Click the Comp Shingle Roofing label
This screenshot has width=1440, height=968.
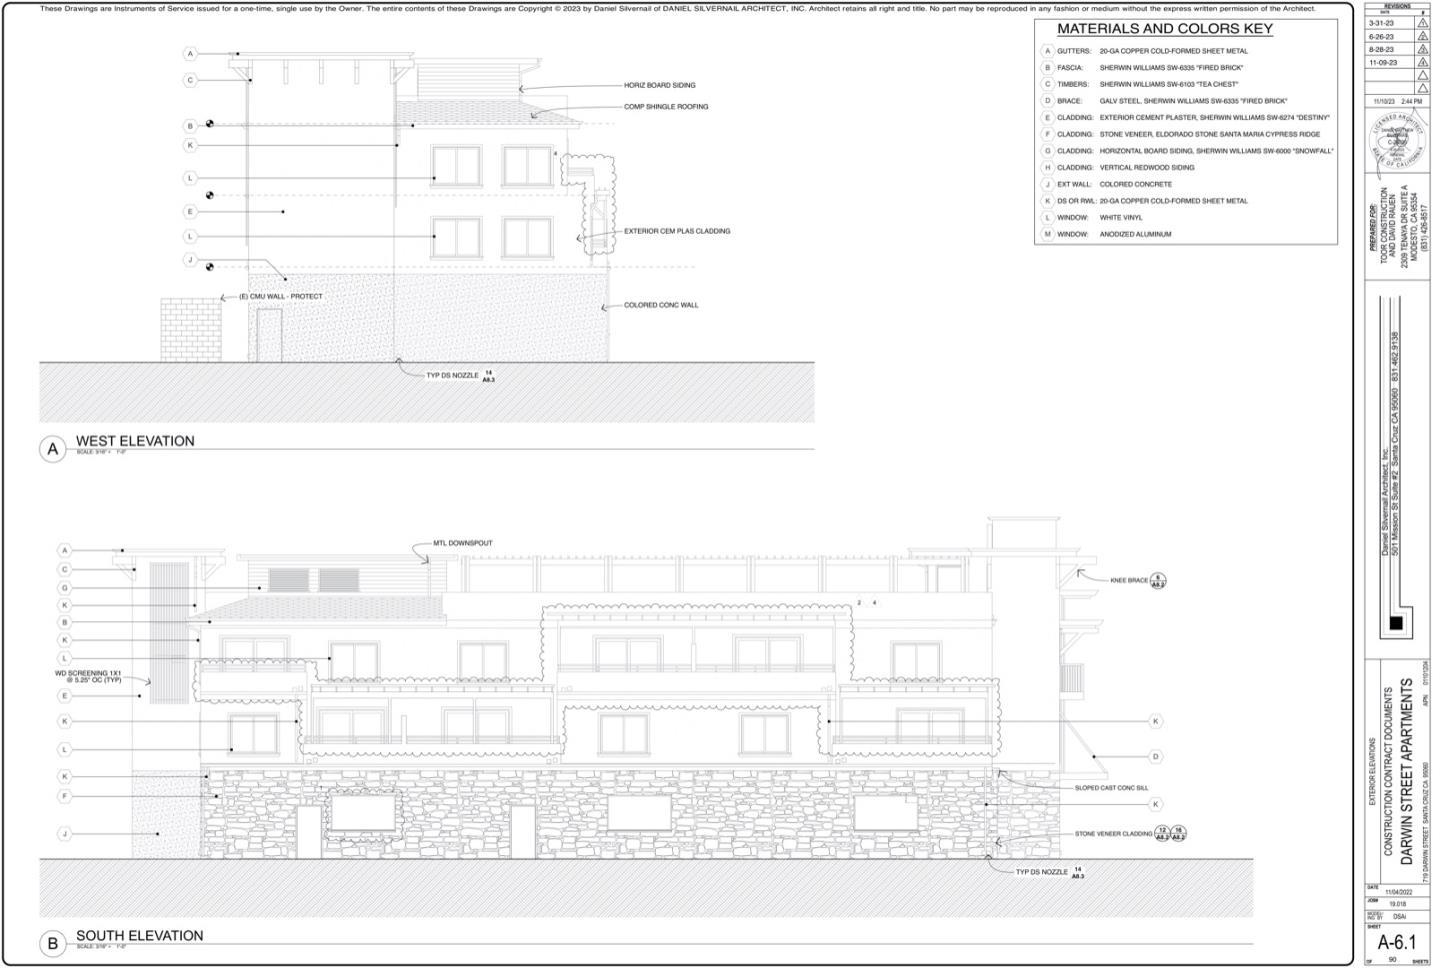click(666, 107)
